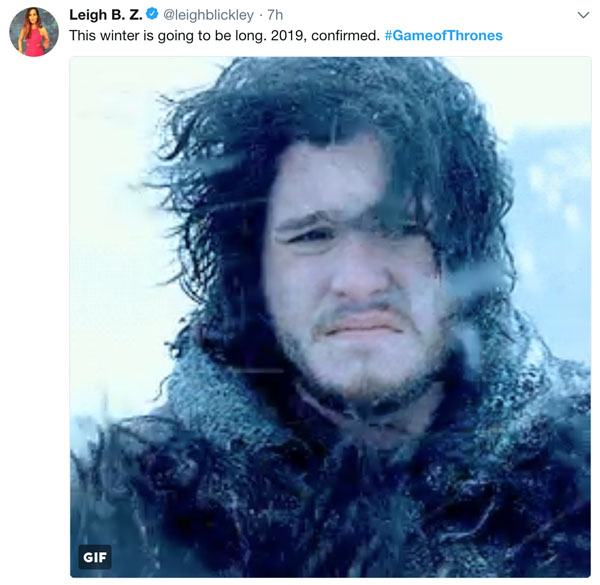The height and width of the screenshot is (585, 600).
Task: Open the tweet's more-actions down arrow
Action: pos(584,15)
